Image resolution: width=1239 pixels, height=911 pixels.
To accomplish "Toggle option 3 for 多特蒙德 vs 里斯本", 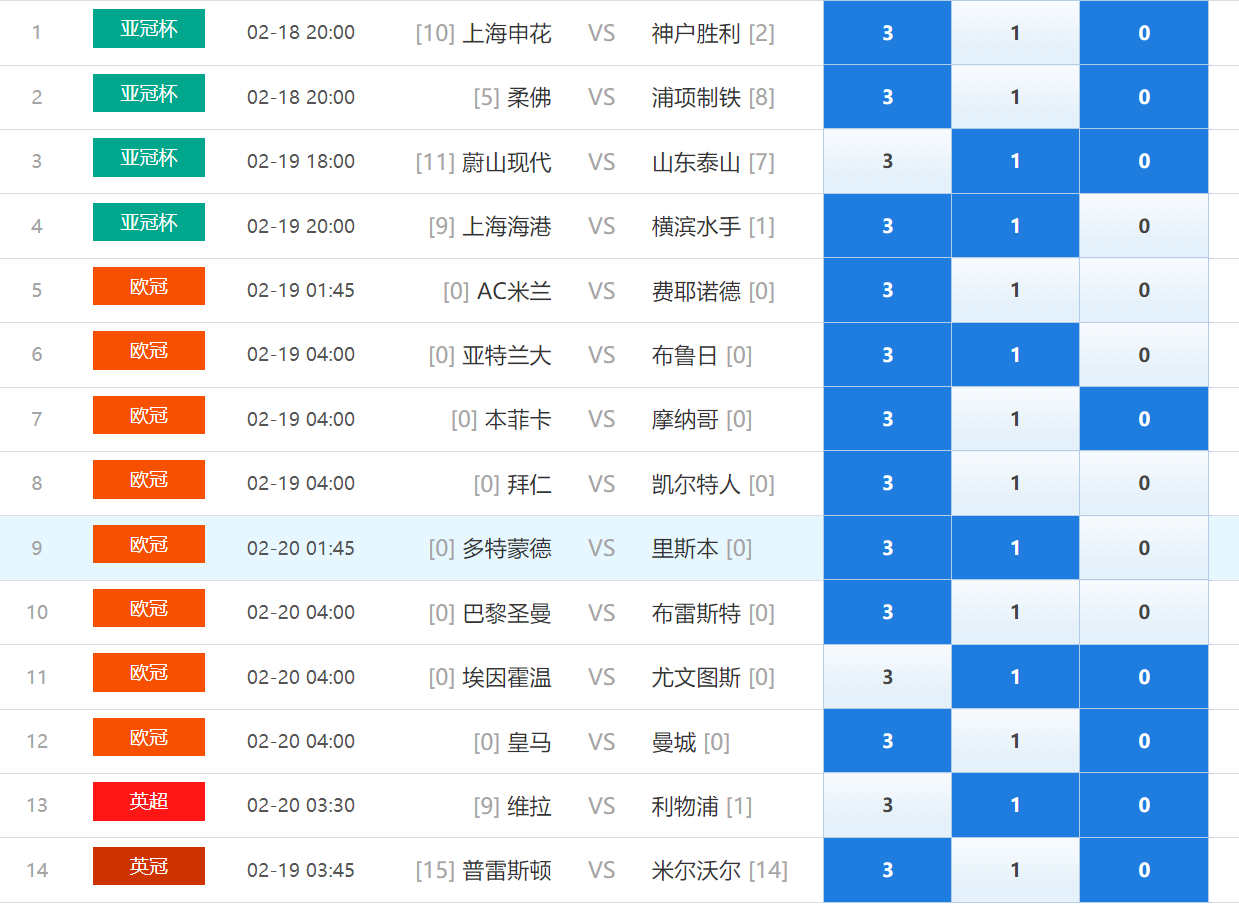I will (887, 548).
